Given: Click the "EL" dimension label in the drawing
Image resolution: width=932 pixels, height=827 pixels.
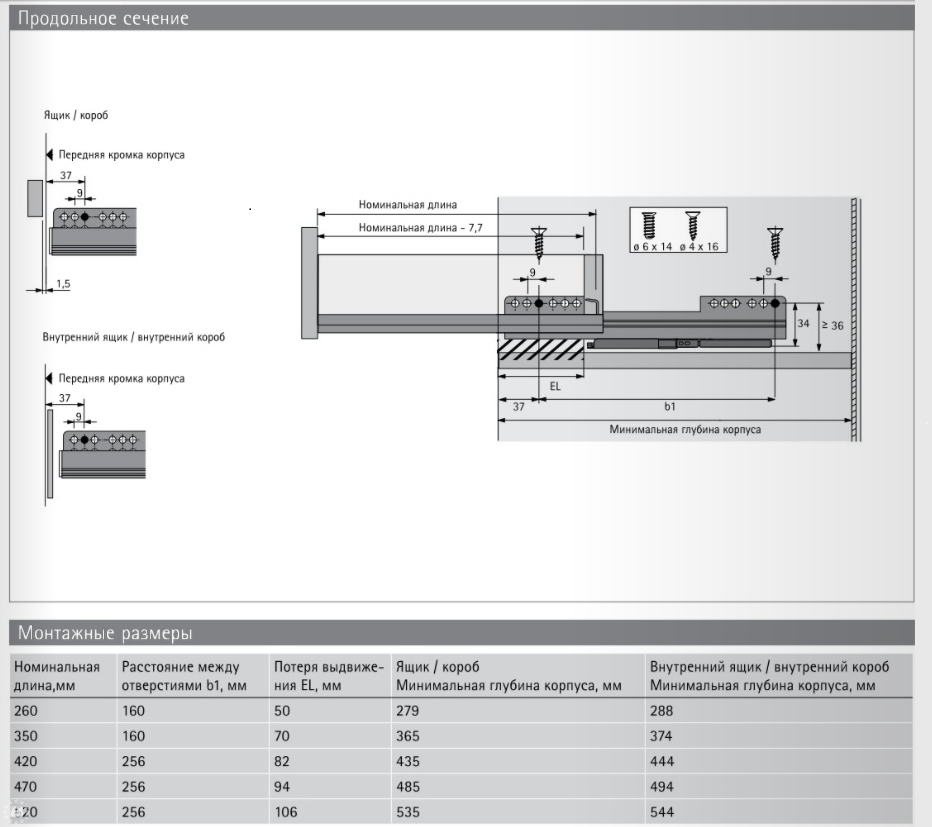Looking at the screenshot, I should (555, 386).
